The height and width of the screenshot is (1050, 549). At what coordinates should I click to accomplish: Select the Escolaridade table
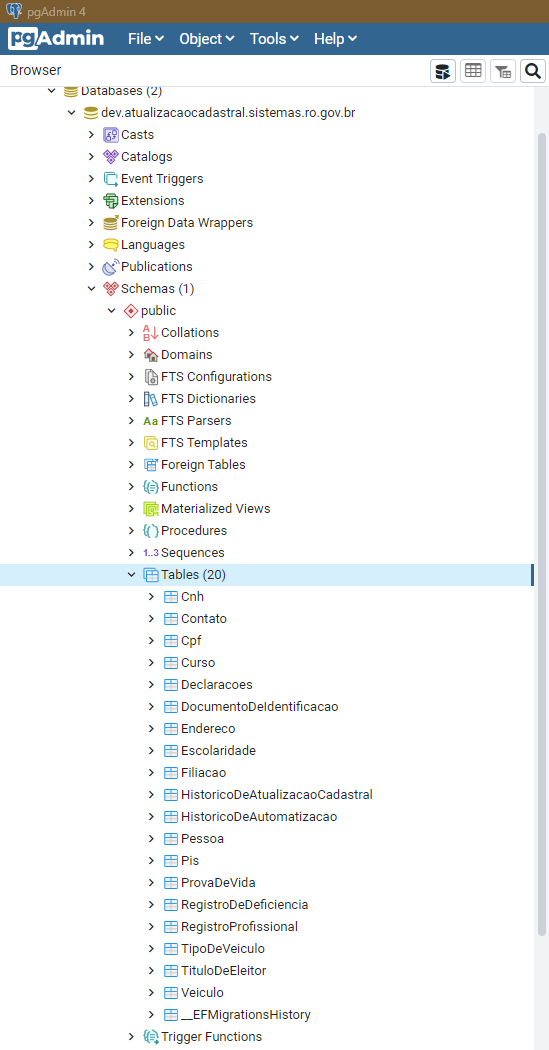pyautogui.click(x=218, y=751)
